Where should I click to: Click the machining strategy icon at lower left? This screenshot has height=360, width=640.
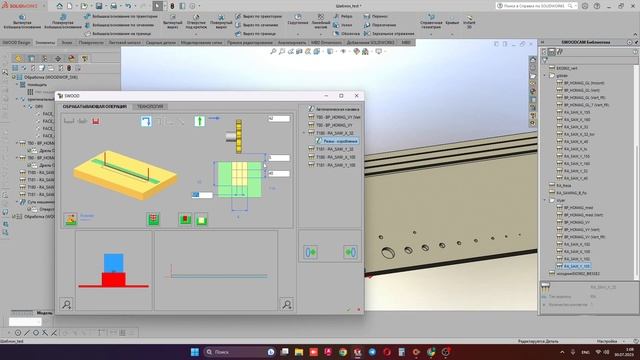pyautogui.click(x=71, y=219)
